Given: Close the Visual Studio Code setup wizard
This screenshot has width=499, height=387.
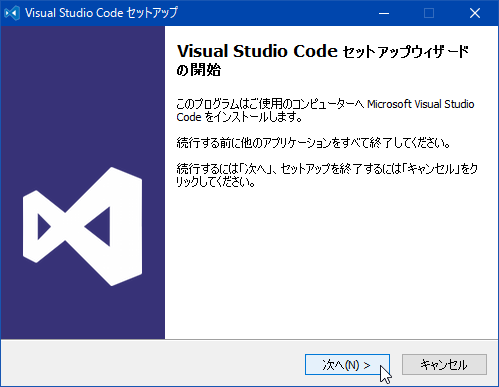Looking at the screenshot, I should pyautogui.click(x=475, y=13).
